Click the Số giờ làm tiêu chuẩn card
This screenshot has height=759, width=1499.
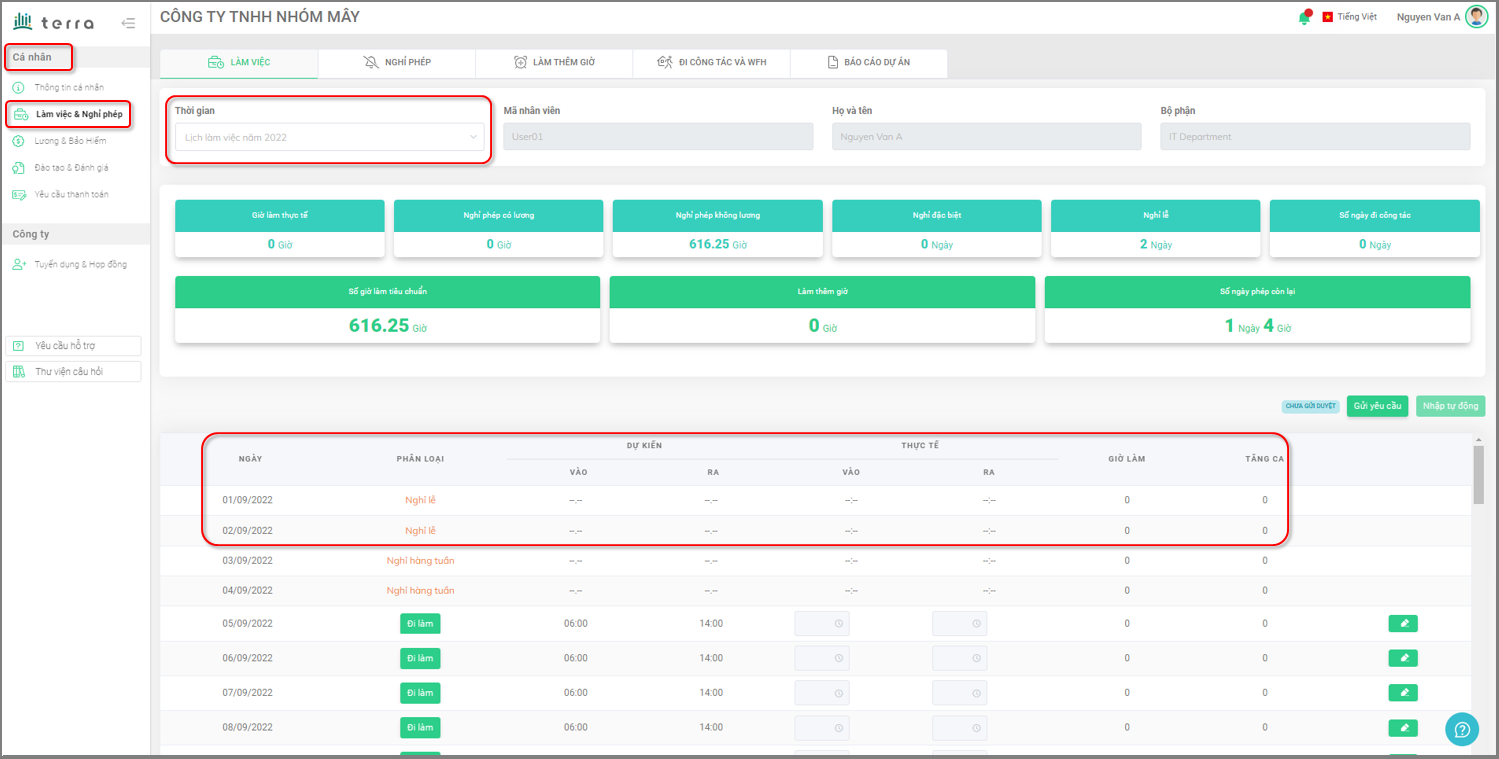pyautogui.click(x=387, y=310)
